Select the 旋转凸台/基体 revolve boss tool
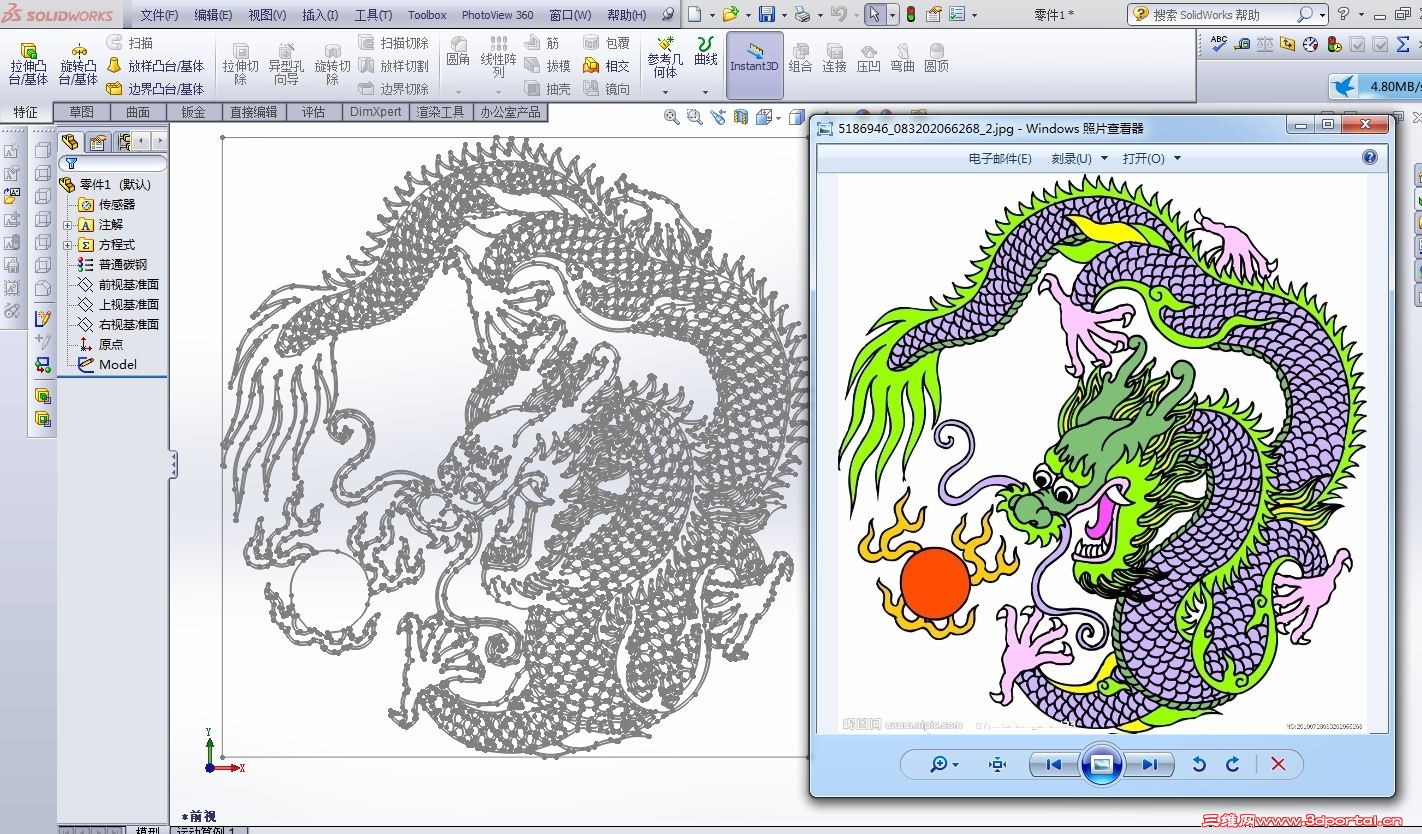This screenshot has height=834, width=1422. 77,64
